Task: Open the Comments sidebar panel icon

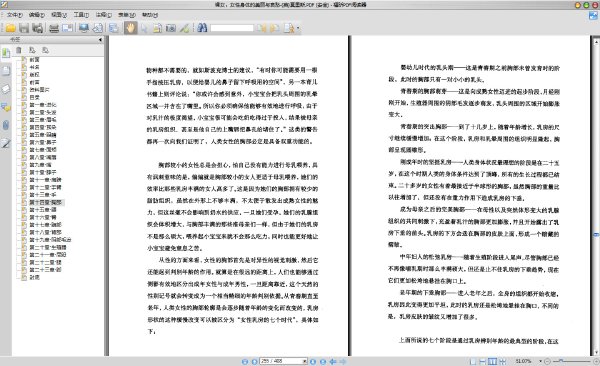Action: 6,107
